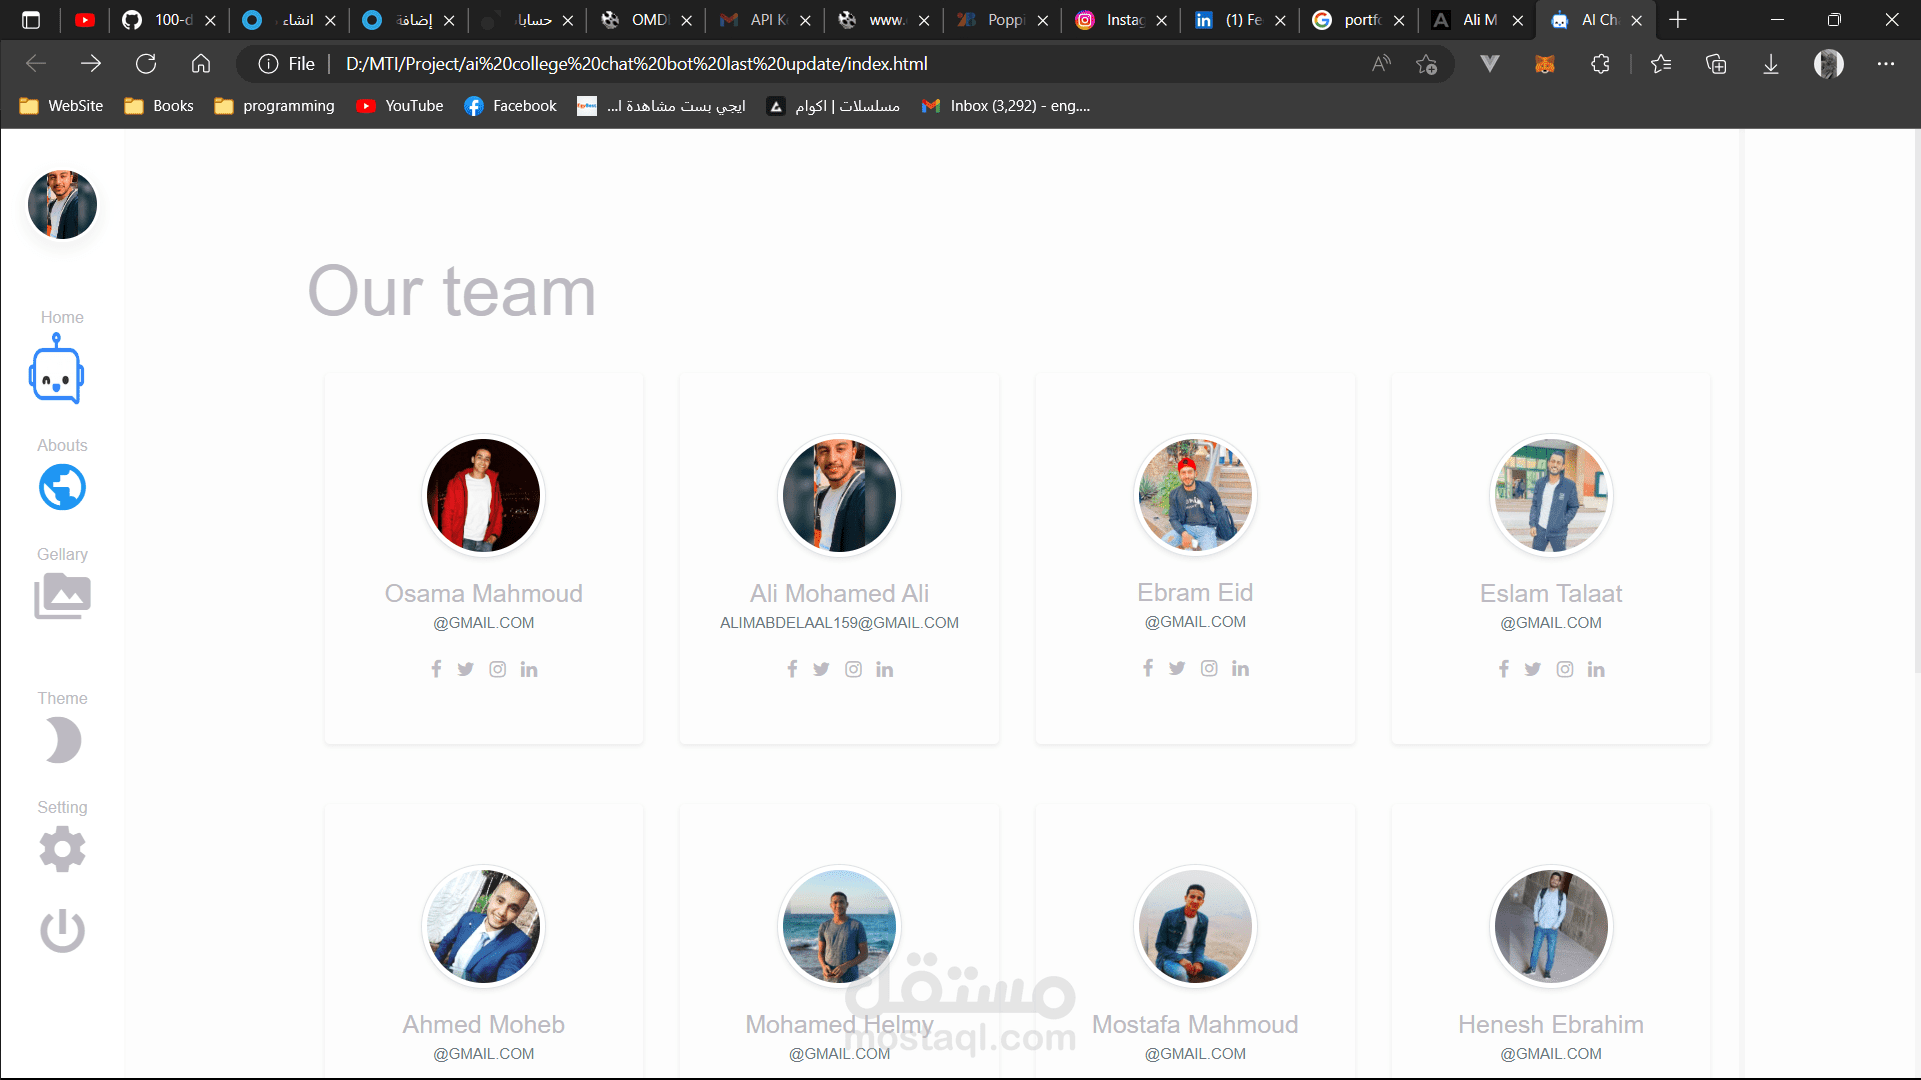This screenshot has height=1080, width=1921.
Task: Open Ali Mohamed Ali's Twitter icon
Action: point(821,669)
